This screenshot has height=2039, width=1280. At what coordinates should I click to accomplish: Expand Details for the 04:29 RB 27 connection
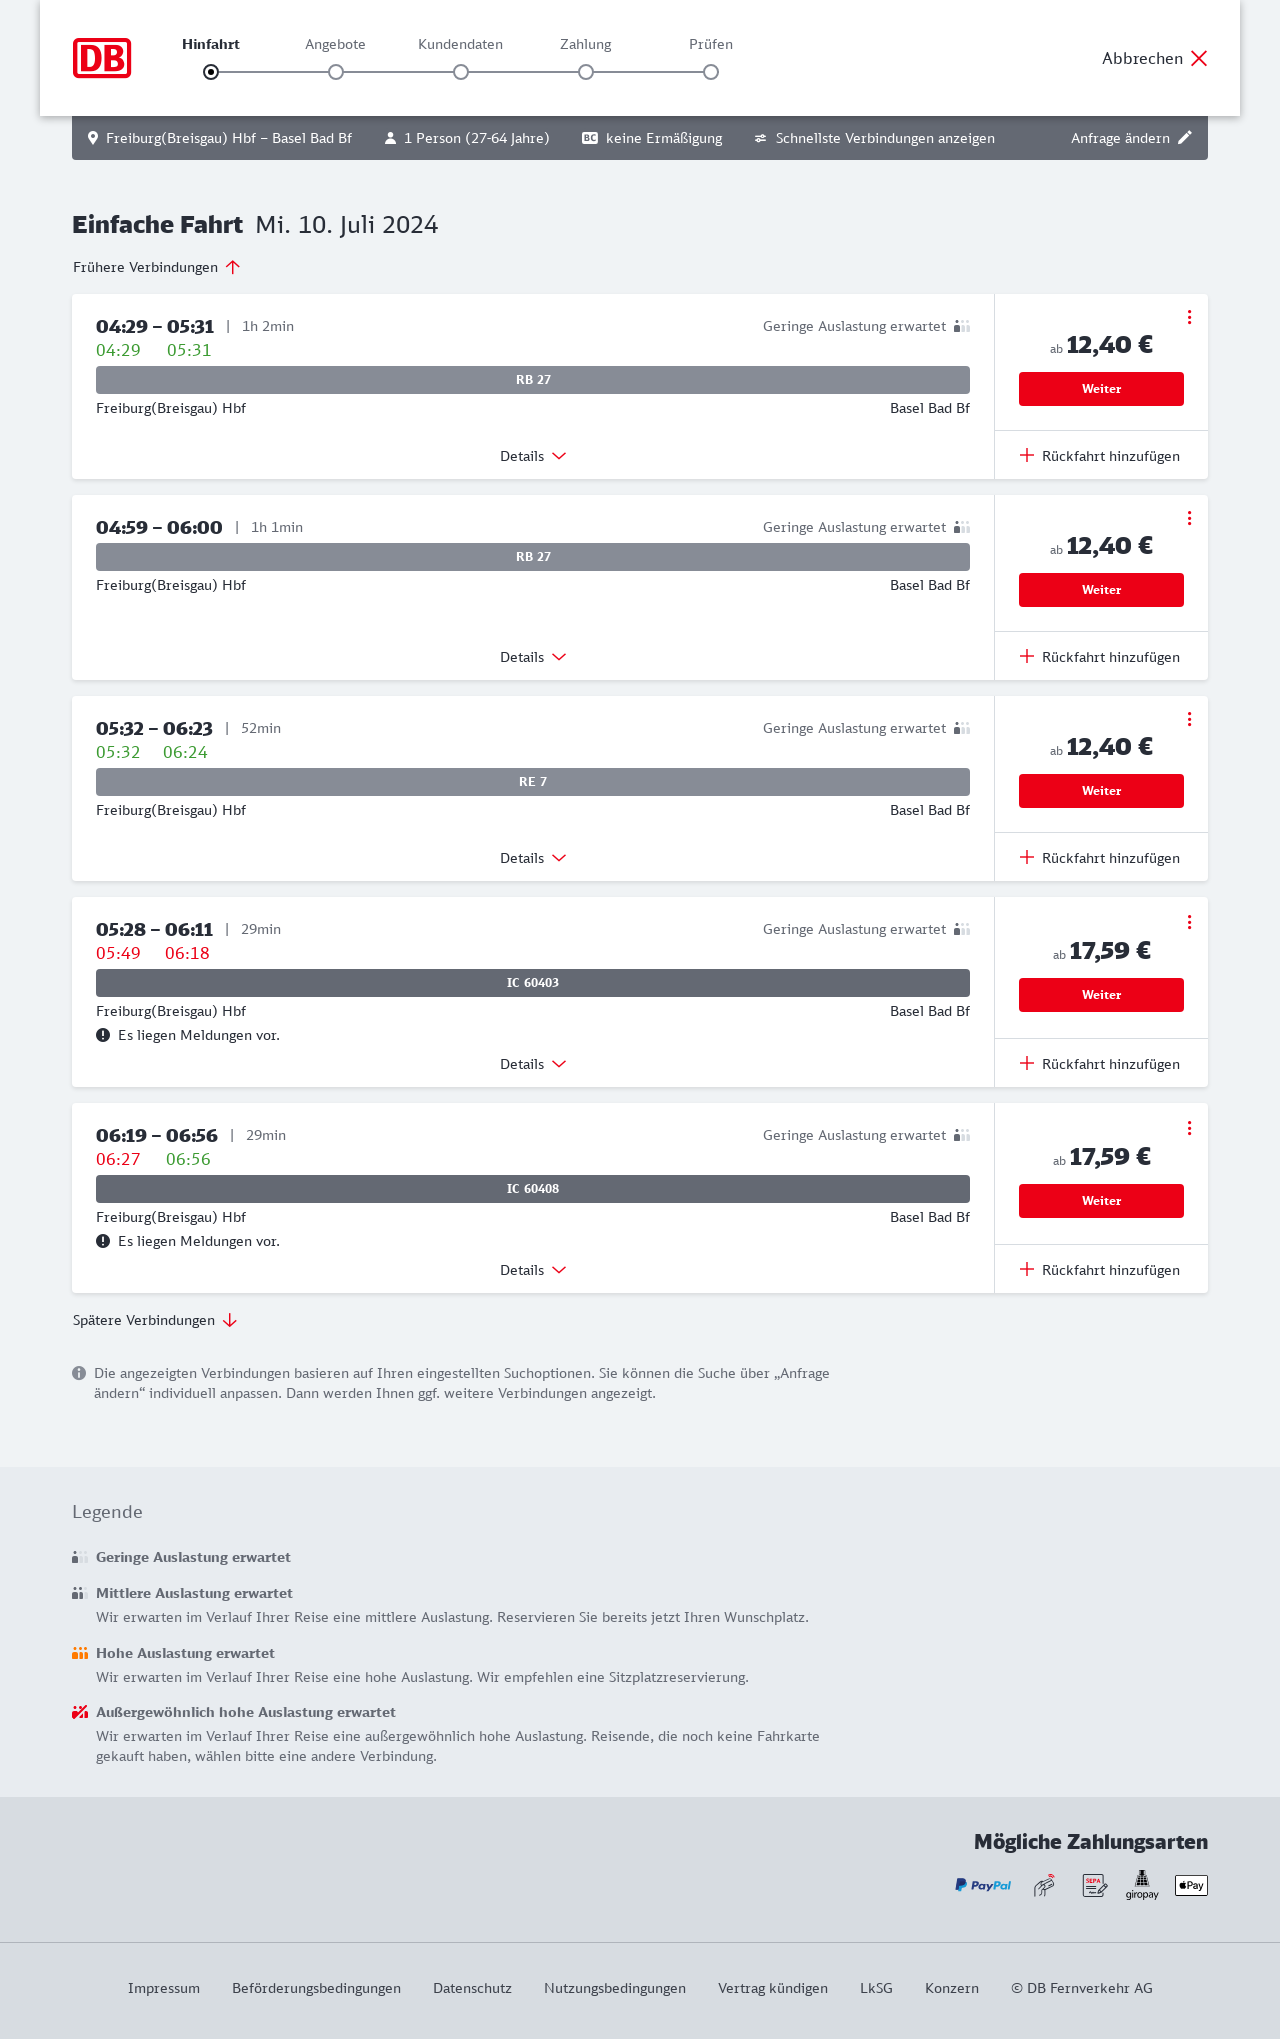coord(533,456)
